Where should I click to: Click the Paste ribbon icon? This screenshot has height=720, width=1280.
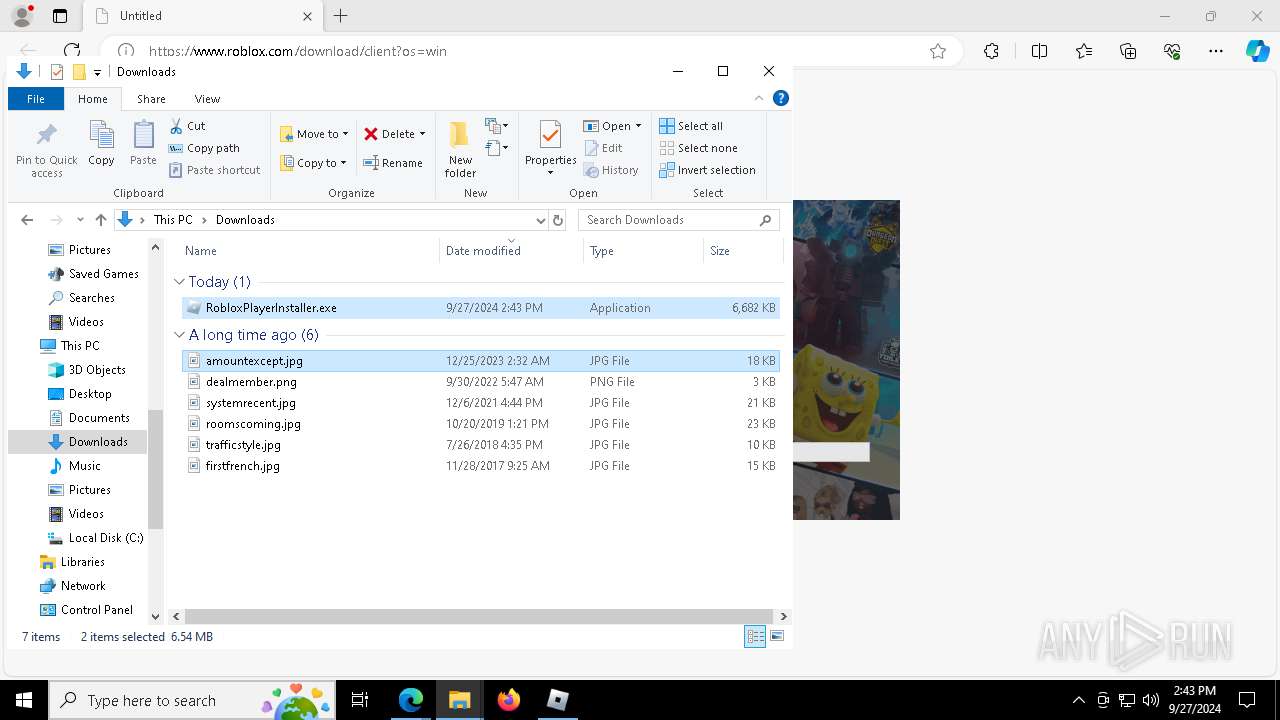(143, 144)
